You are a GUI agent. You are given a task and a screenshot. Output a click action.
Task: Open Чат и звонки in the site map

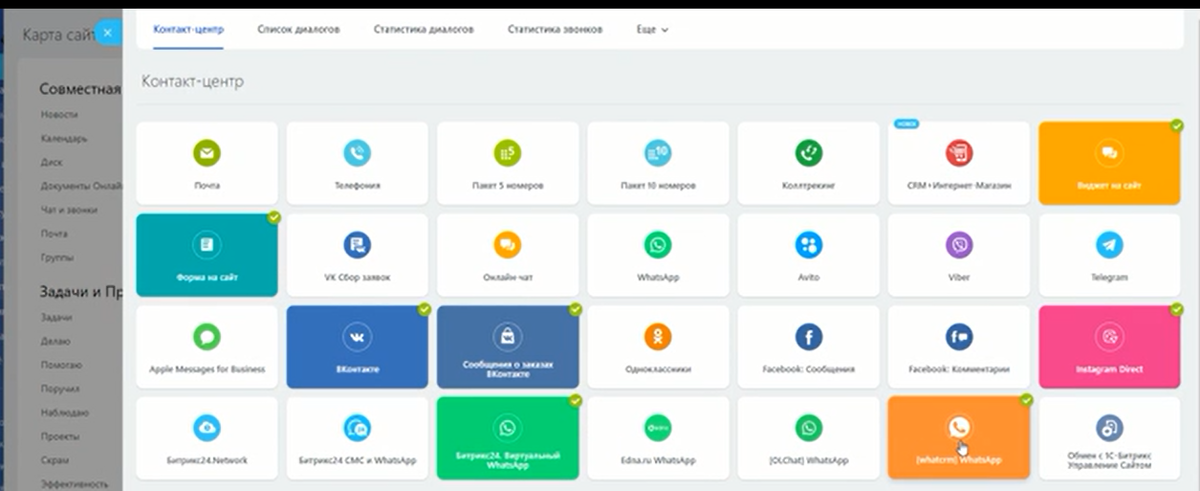69,210
